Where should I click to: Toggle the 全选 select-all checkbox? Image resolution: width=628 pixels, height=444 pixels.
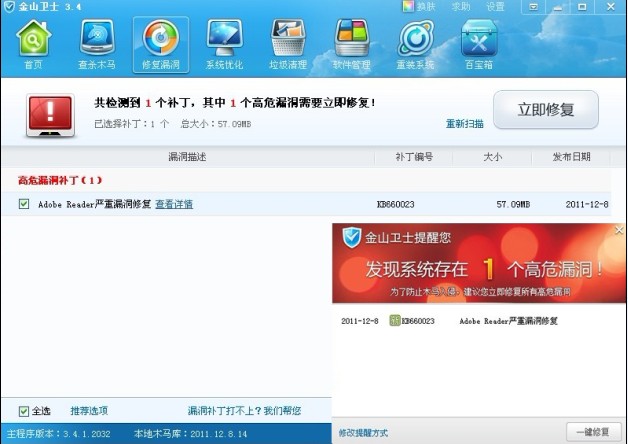pos(24,411)
